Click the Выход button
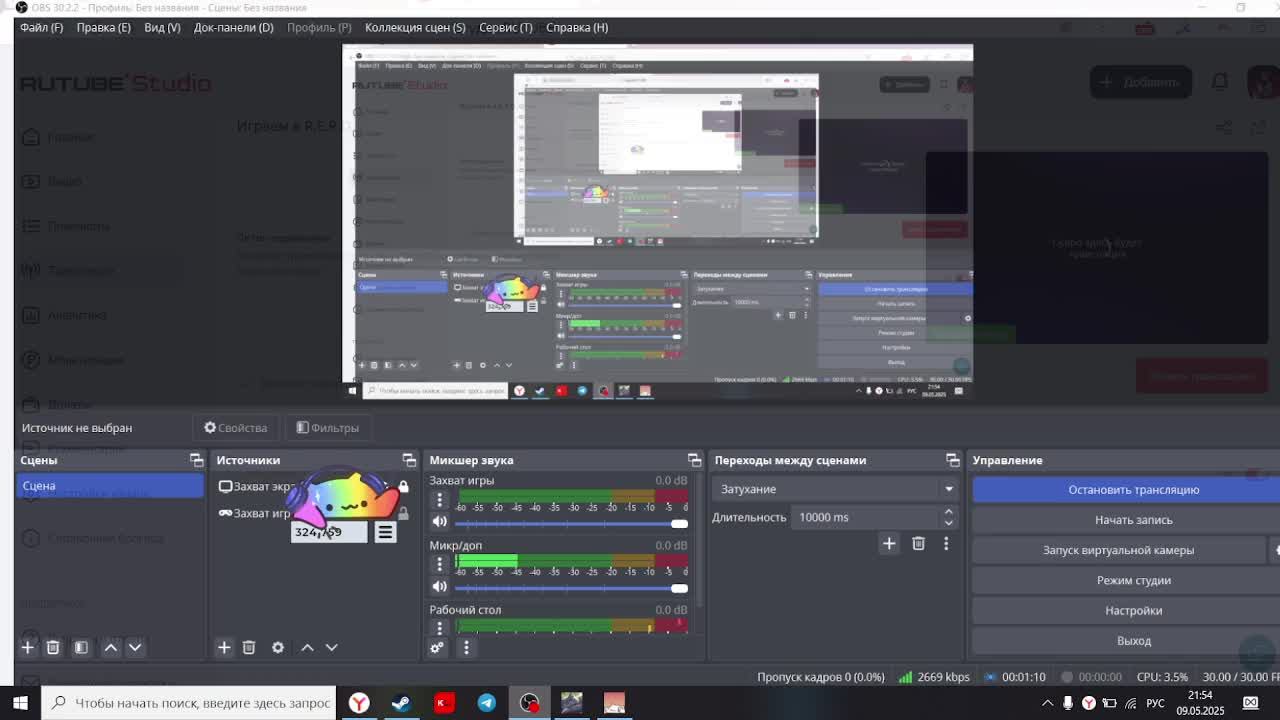Viewport: 1280px width, 720px height. 1127,640
